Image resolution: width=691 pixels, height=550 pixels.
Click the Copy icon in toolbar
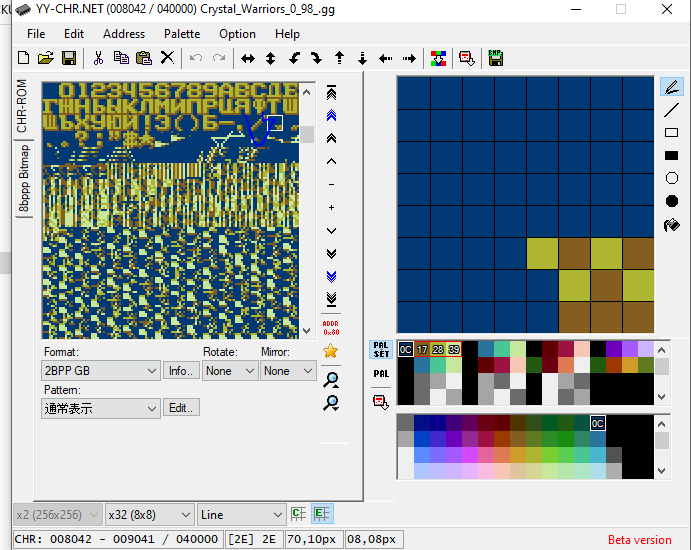click(x=121, y=58)
